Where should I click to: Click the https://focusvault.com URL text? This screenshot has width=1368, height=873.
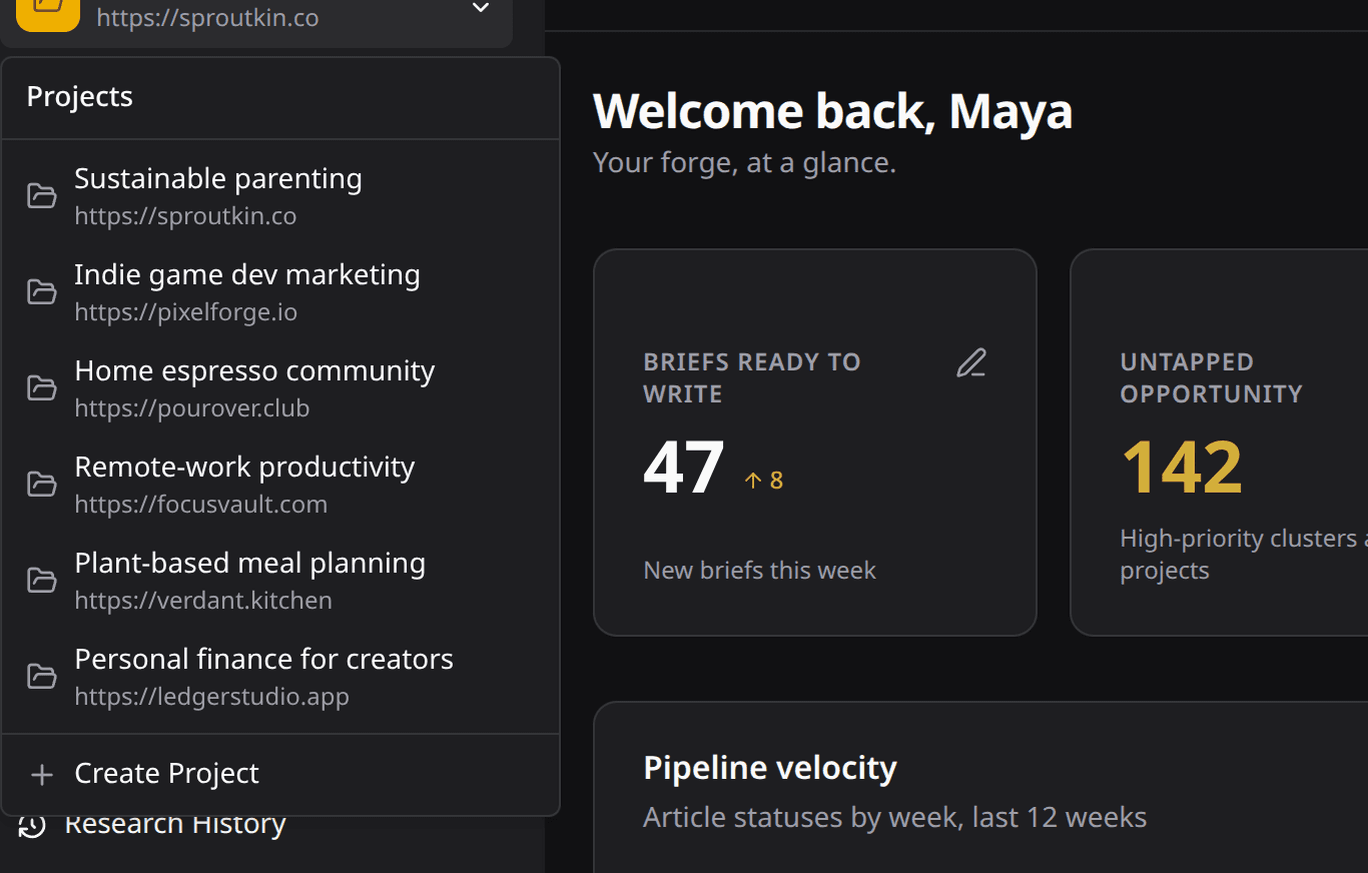click(201, 504)
